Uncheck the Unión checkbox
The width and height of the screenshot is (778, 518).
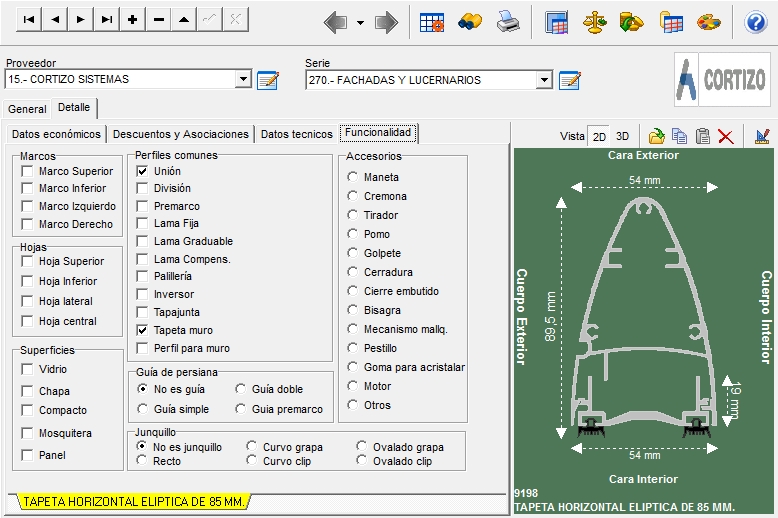coord(142,171)
